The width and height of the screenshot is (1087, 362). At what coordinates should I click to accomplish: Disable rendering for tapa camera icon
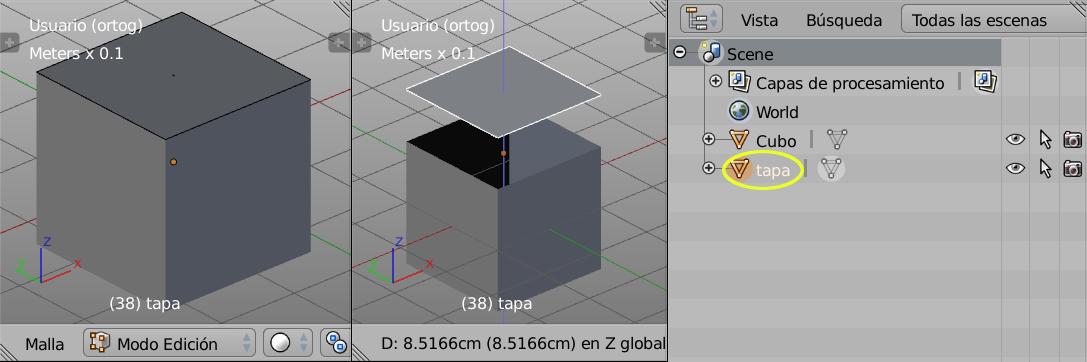1072,169
